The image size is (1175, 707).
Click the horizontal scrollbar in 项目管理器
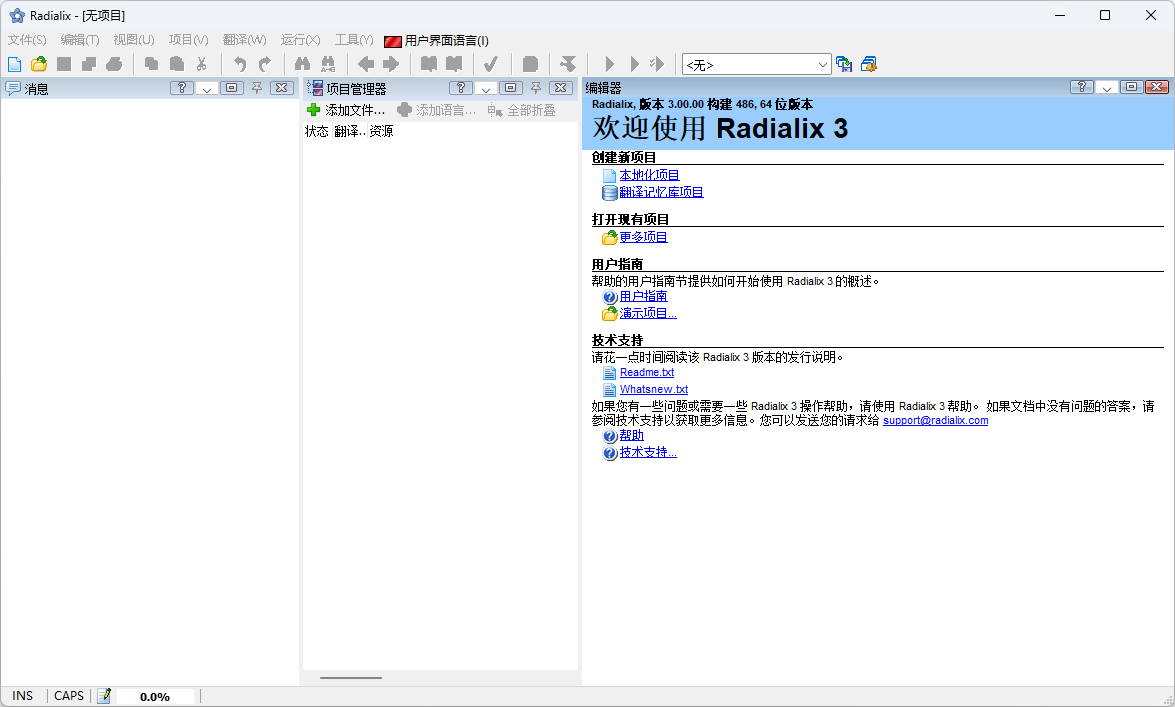click(351, 677)
